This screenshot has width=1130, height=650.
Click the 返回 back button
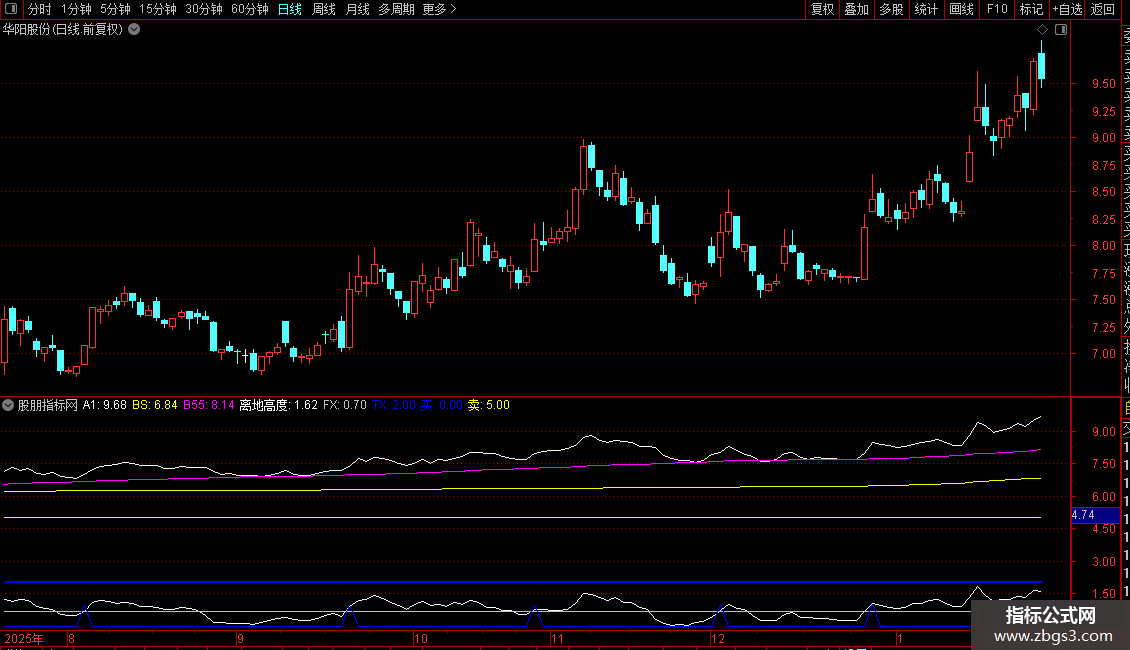(1103, 9)
